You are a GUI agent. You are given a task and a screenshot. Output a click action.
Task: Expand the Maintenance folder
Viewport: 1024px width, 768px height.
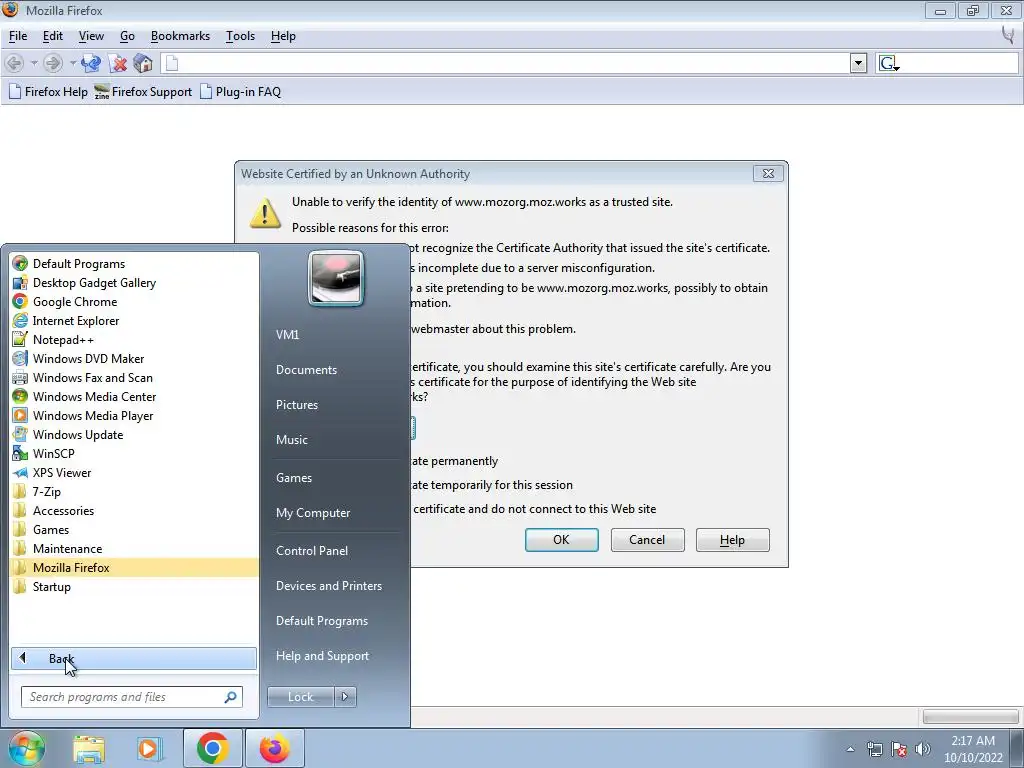coord(134,549)
